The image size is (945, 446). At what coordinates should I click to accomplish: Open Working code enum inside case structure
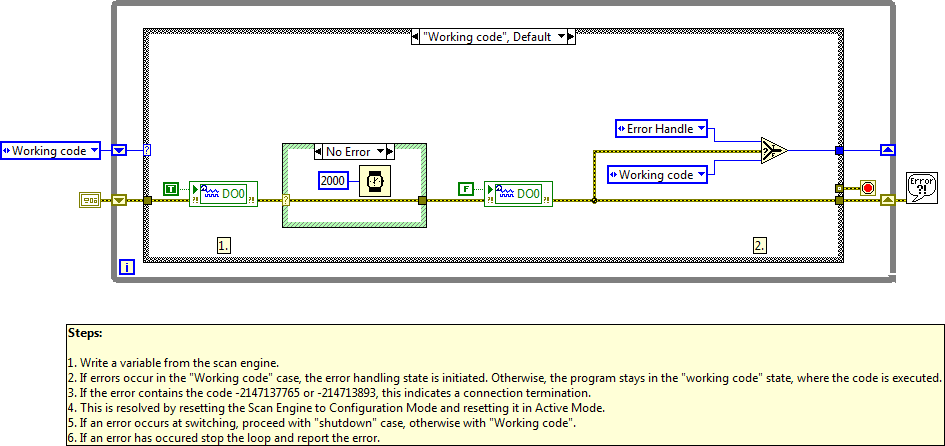pos(658,175)
